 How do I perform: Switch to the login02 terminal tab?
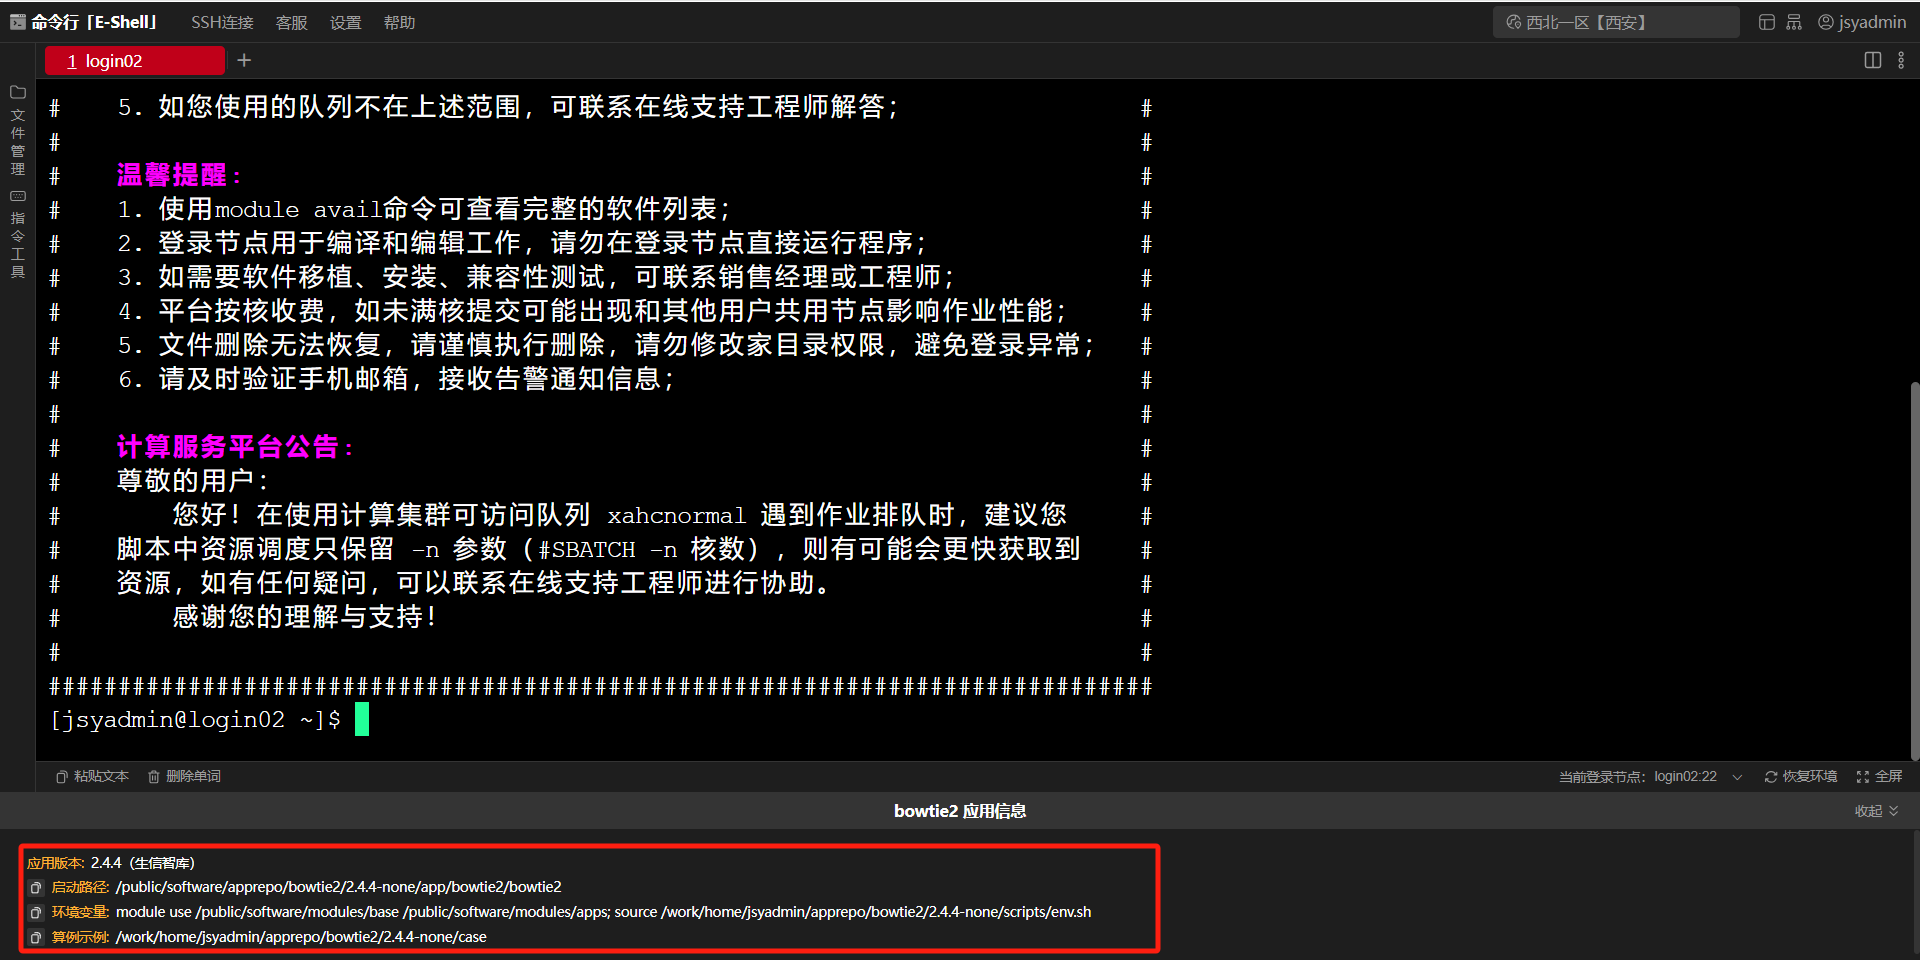[134, 60]
